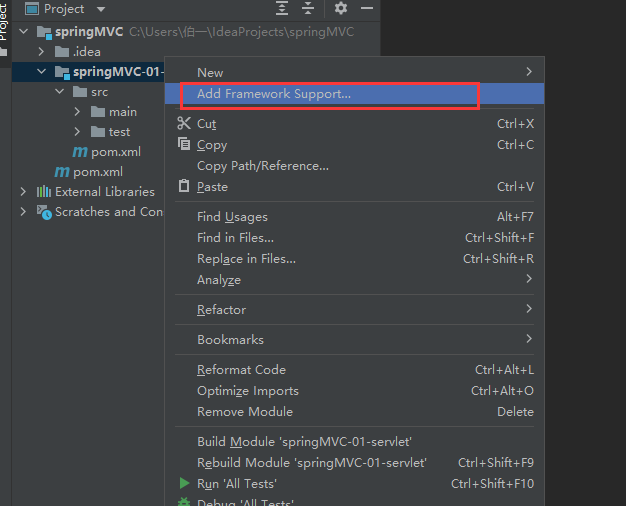Select the springMVC root project

pos(89,32)
